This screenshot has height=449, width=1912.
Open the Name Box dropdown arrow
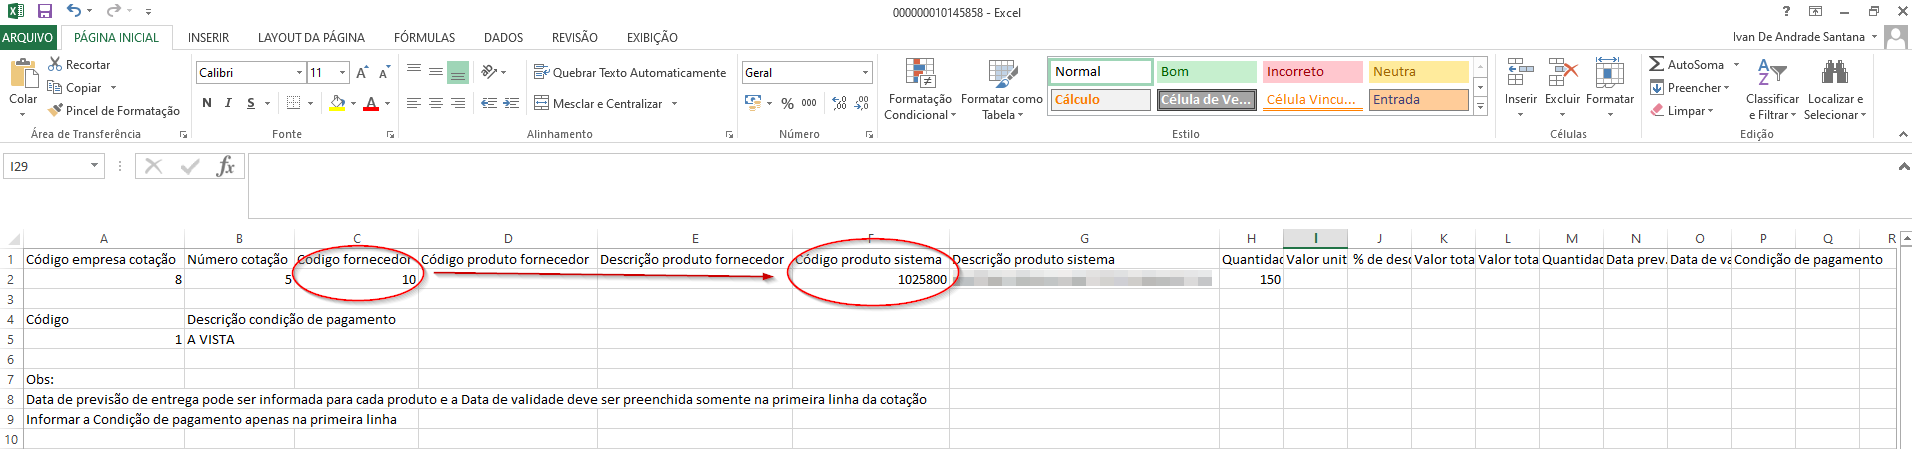coord(95,166)
